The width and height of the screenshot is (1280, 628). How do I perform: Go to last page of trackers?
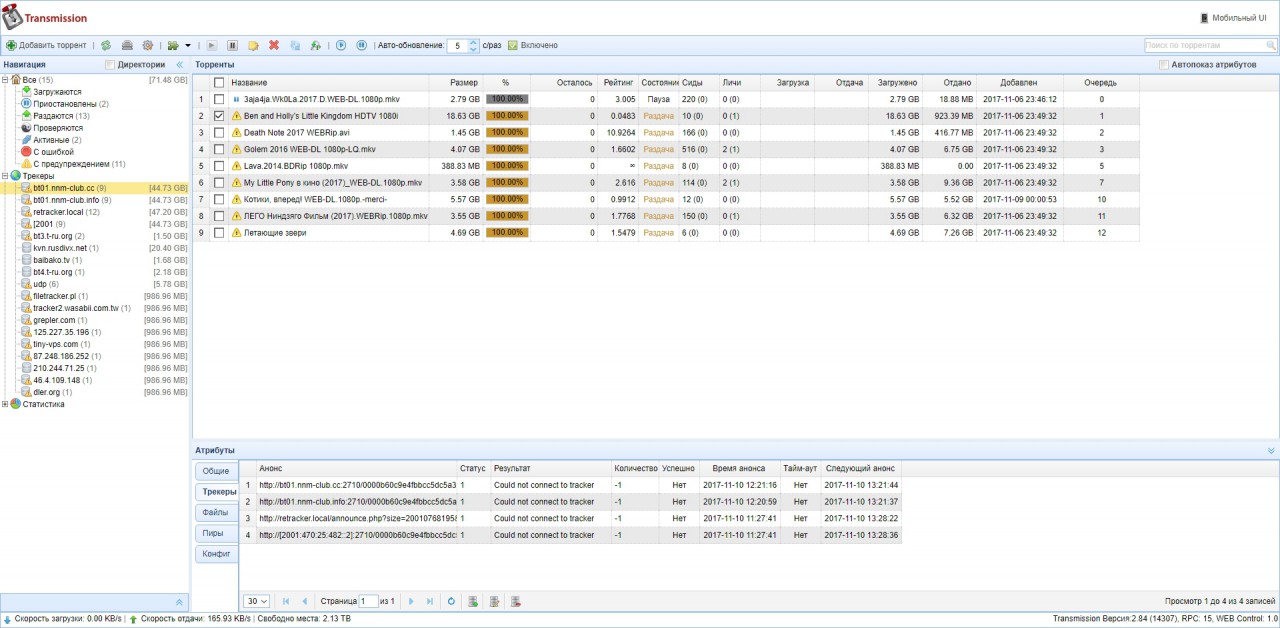[430, 601]
